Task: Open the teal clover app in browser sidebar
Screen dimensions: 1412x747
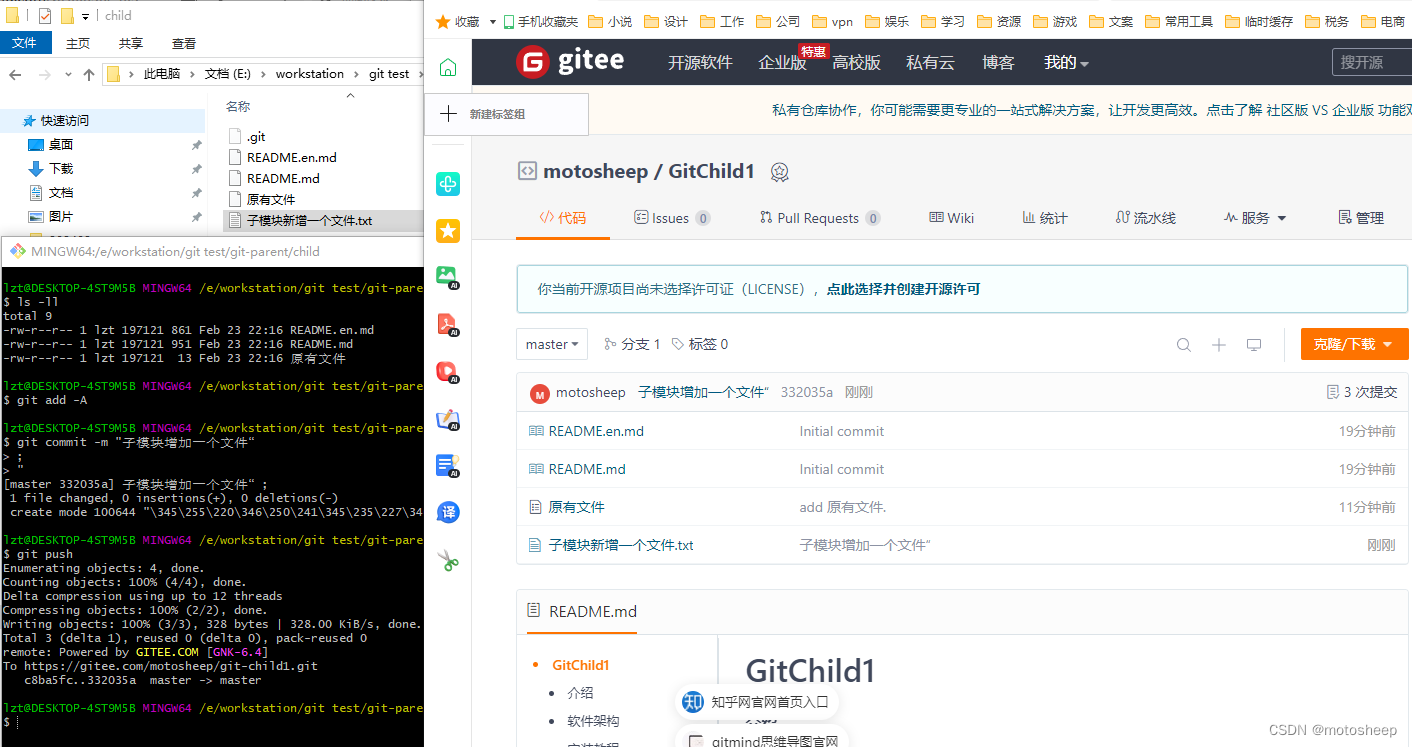Action: click(x=448, y=184)
